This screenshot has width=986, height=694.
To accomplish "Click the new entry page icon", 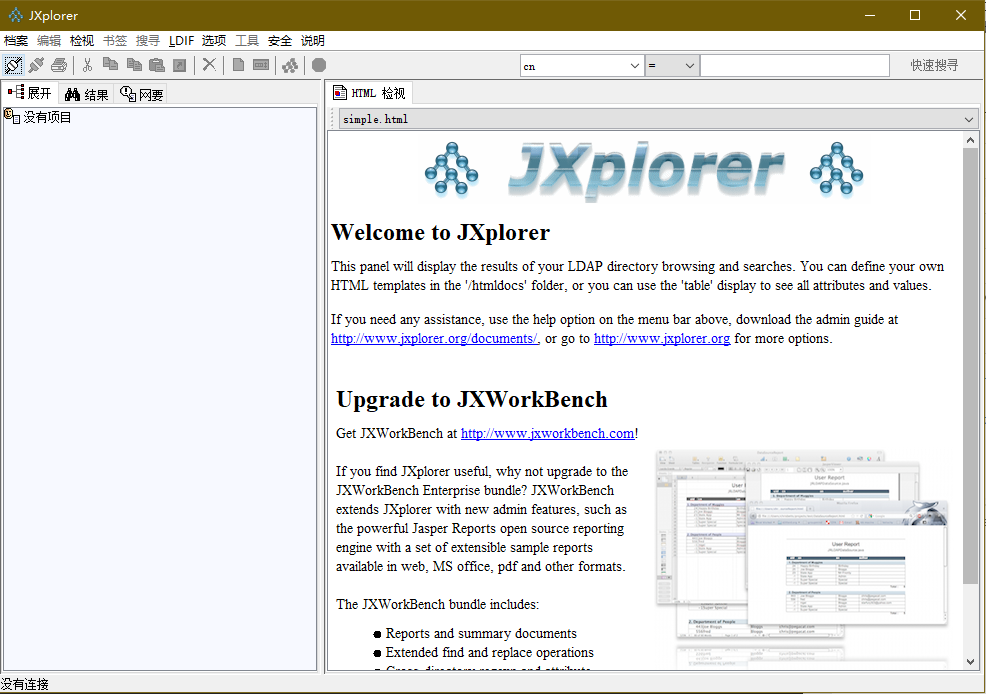I will [238, 65].
